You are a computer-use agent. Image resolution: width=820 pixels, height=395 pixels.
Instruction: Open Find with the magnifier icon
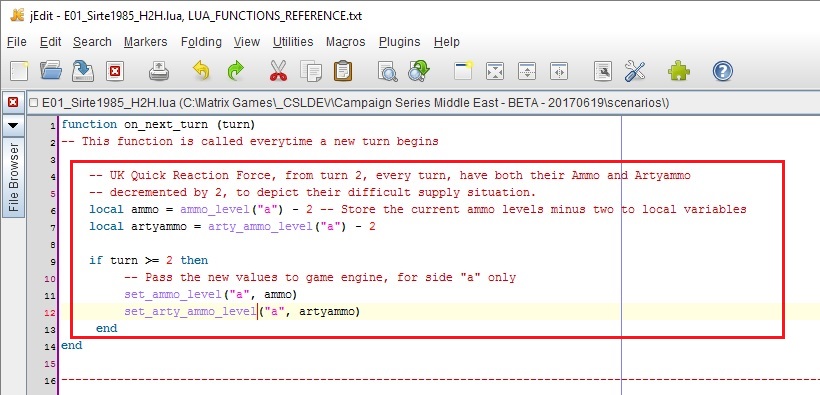pos(388,71)
